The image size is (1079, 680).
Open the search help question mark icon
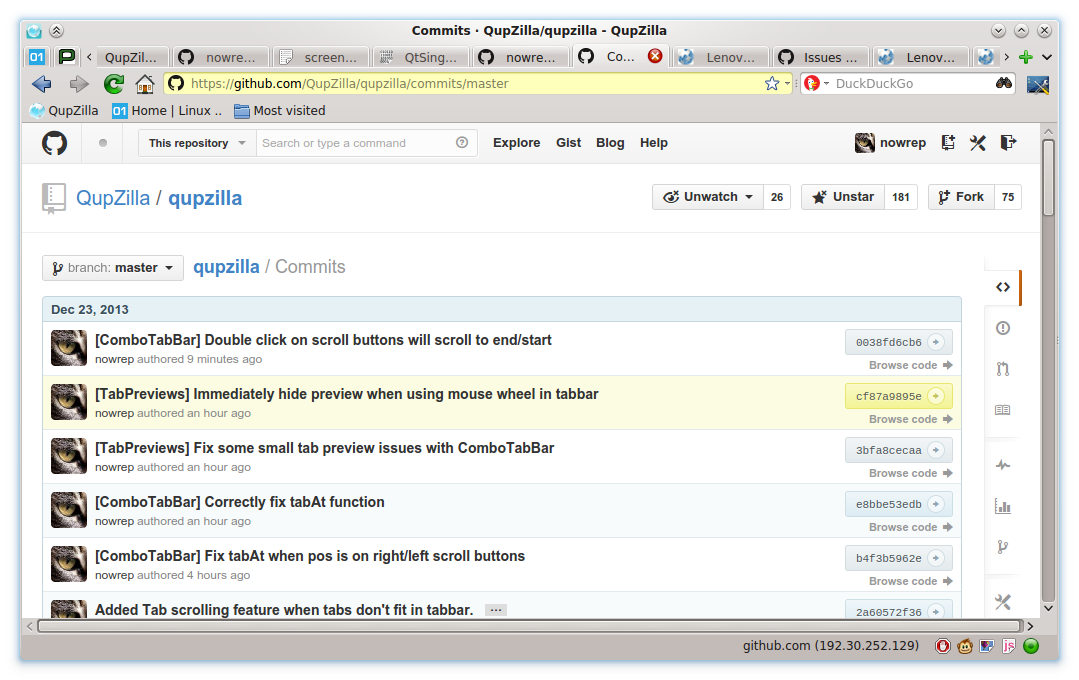pyautogui.click(x=462, y=142)
